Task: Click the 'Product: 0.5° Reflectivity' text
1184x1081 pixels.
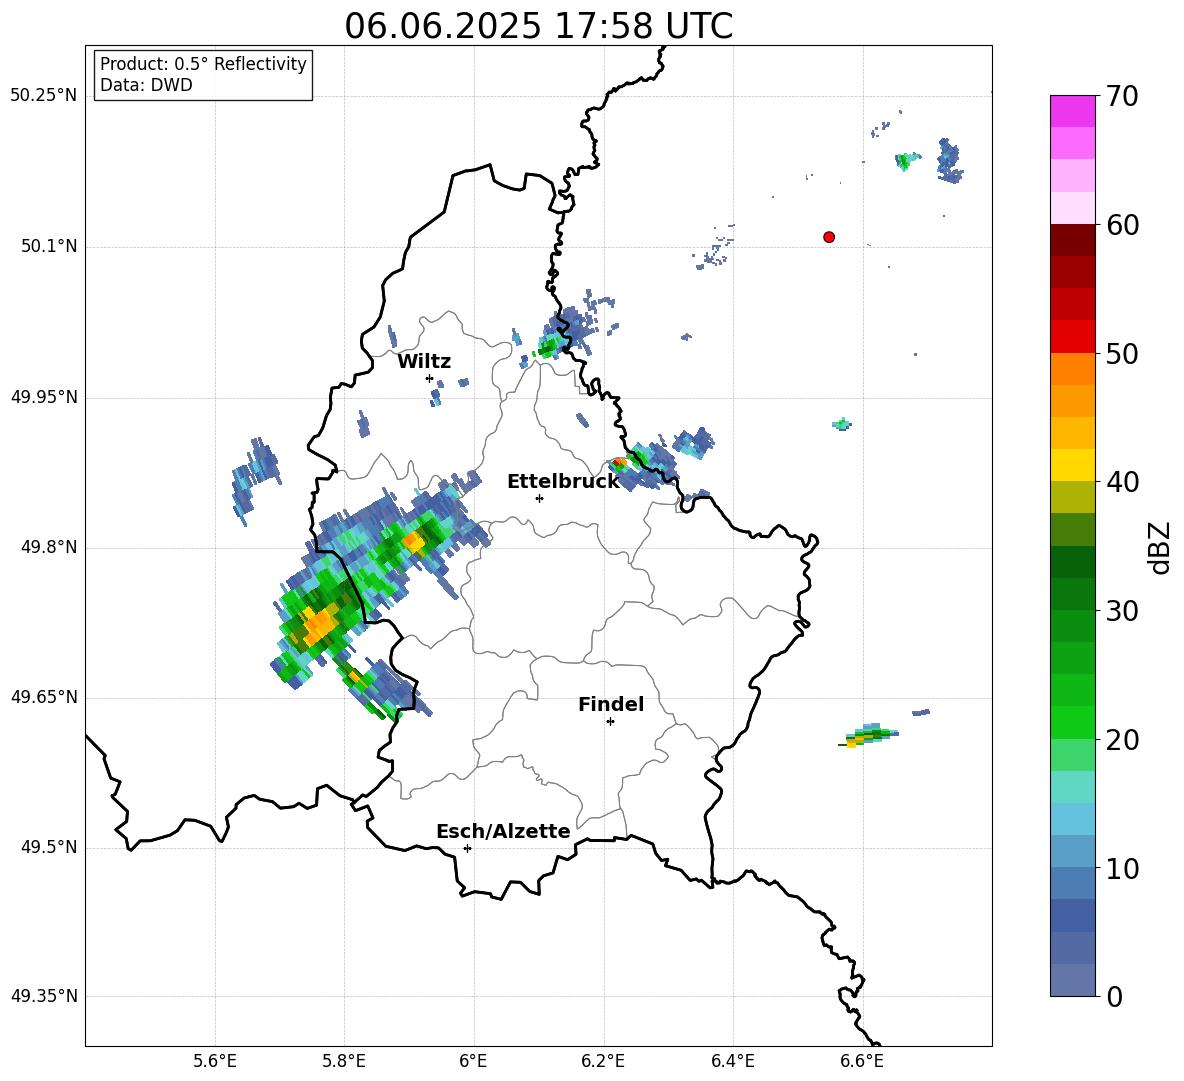Action: (203, 64)
